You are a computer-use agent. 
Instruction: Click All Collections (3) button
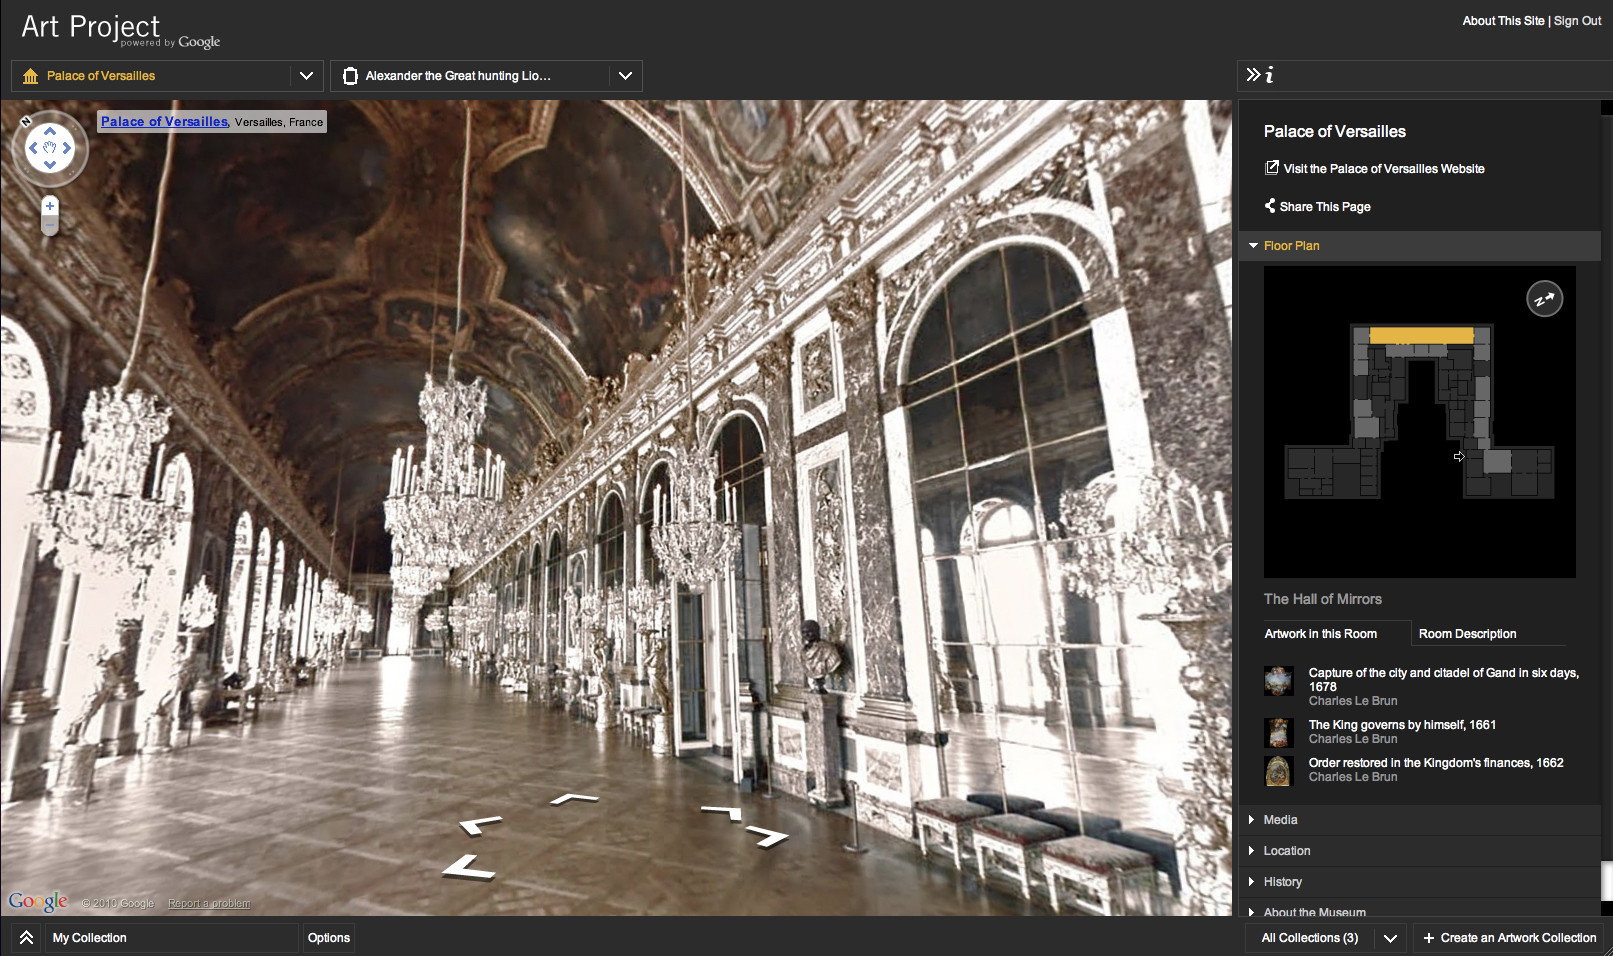(1310, 938)
